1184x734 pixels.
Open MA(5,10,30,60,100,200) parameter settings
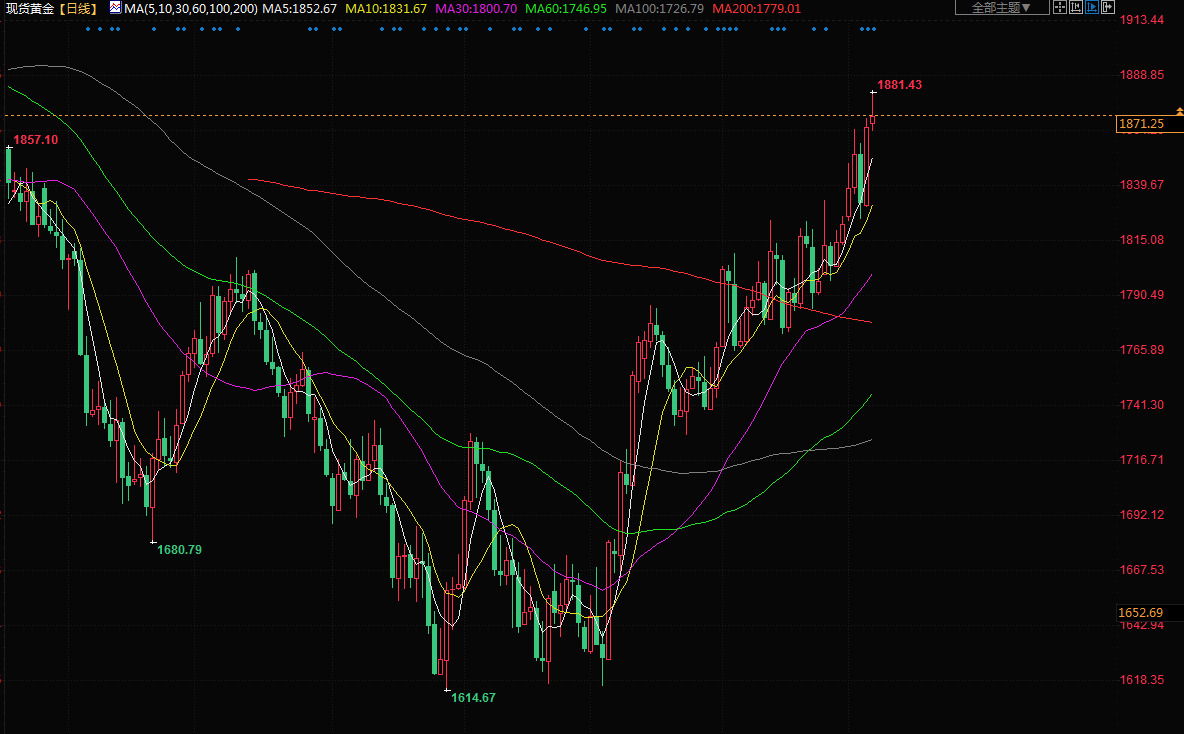pos(190,8)
